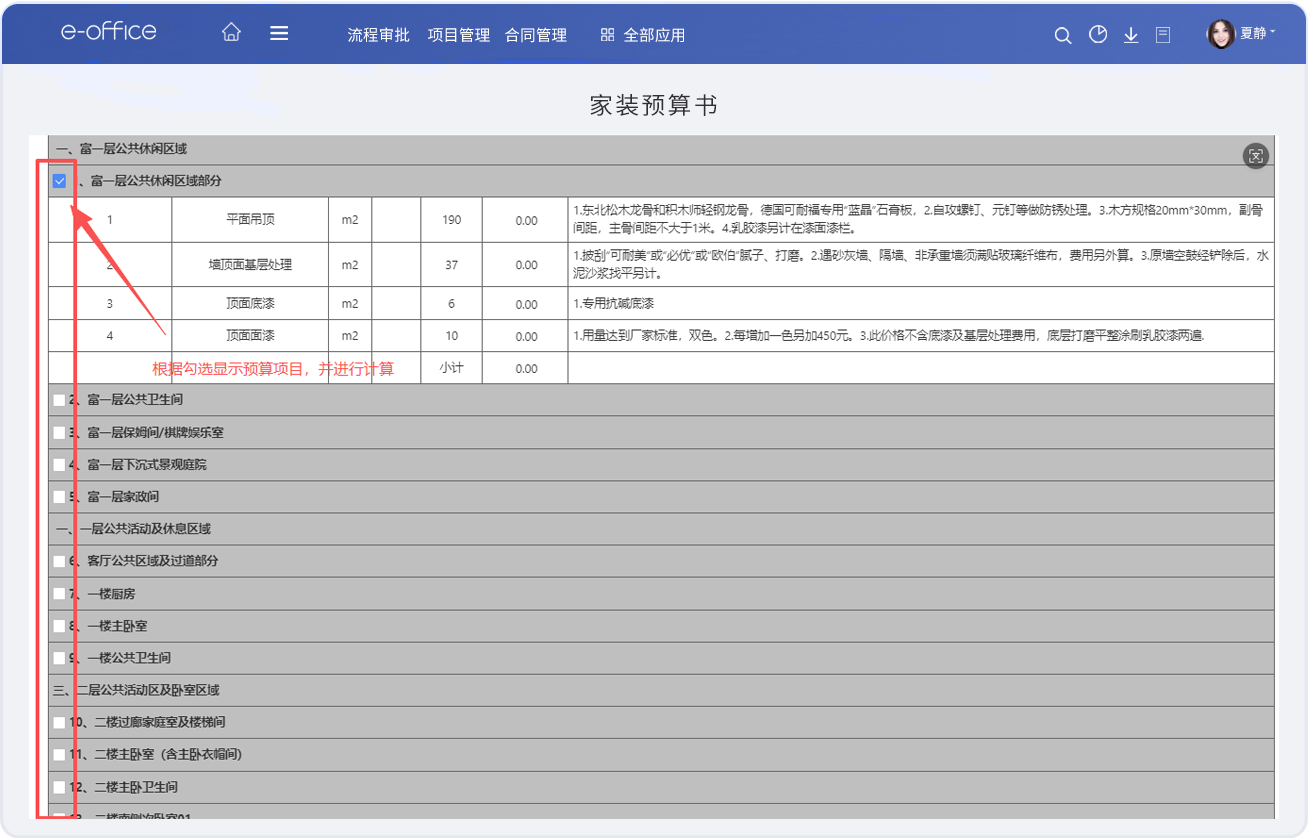
Task: Uncheck the 富一层公共休闲区域部分 checkbox
Action: [x=59, y=181]
